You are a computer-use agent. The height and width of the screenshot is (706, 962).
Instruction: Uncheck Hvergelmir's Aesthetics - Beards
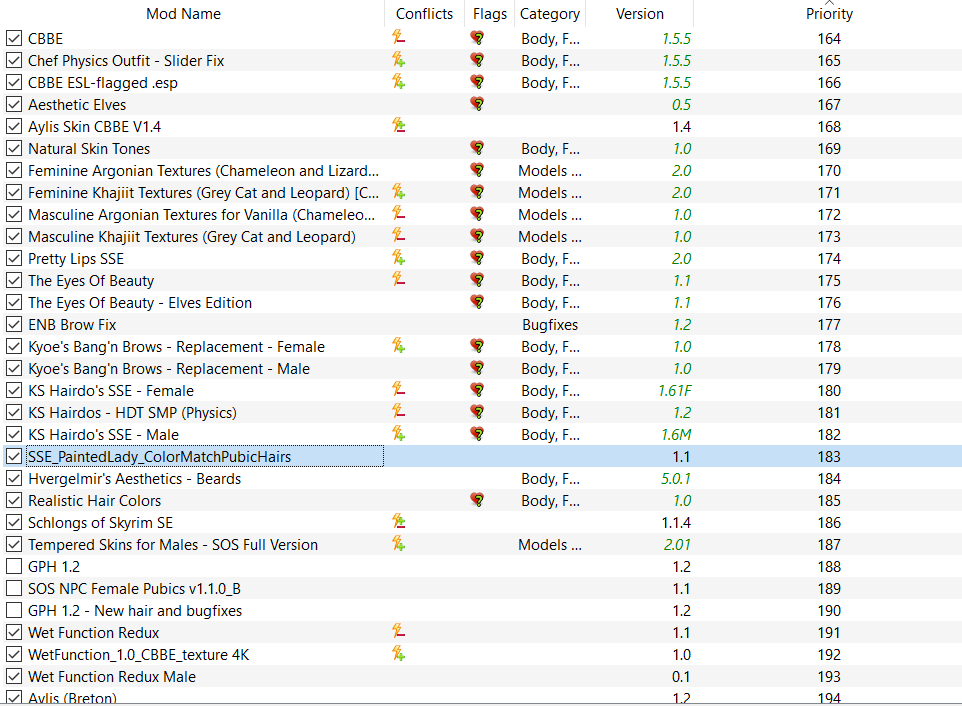coord(13,478)
